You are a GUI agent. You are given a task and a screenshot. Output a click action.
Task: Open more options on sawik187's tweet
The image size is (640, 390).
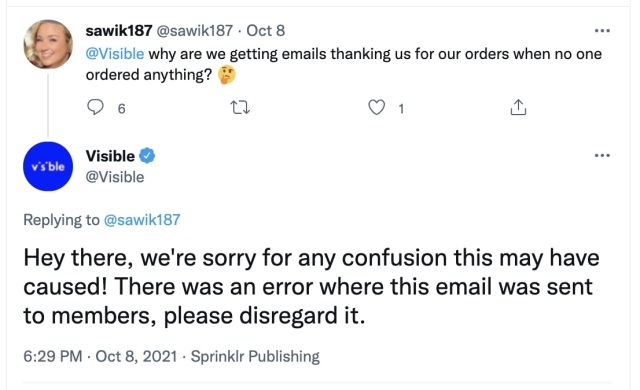pyautogui.click(x=602, y=31)
